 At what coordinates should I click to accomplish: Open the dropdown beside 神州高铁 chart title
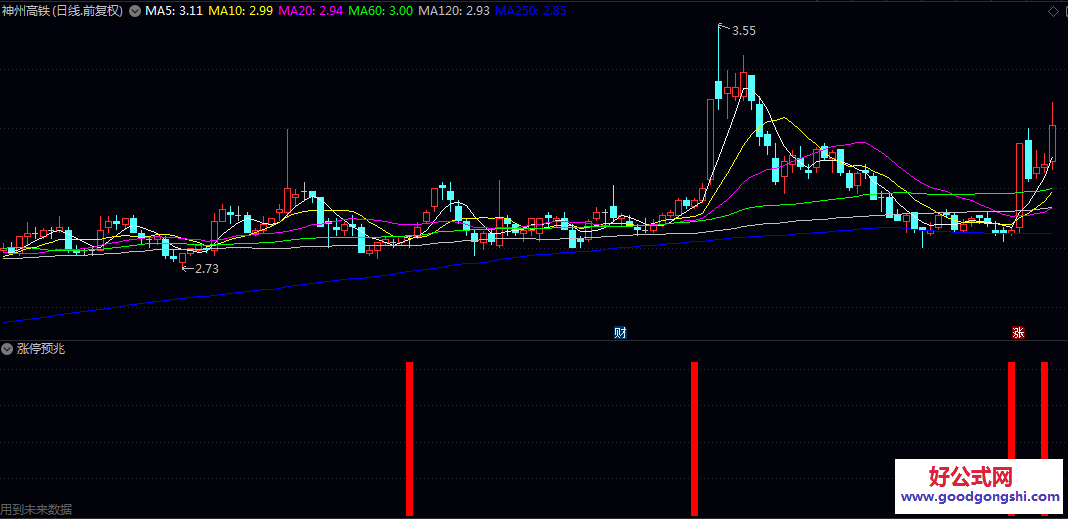134,11
